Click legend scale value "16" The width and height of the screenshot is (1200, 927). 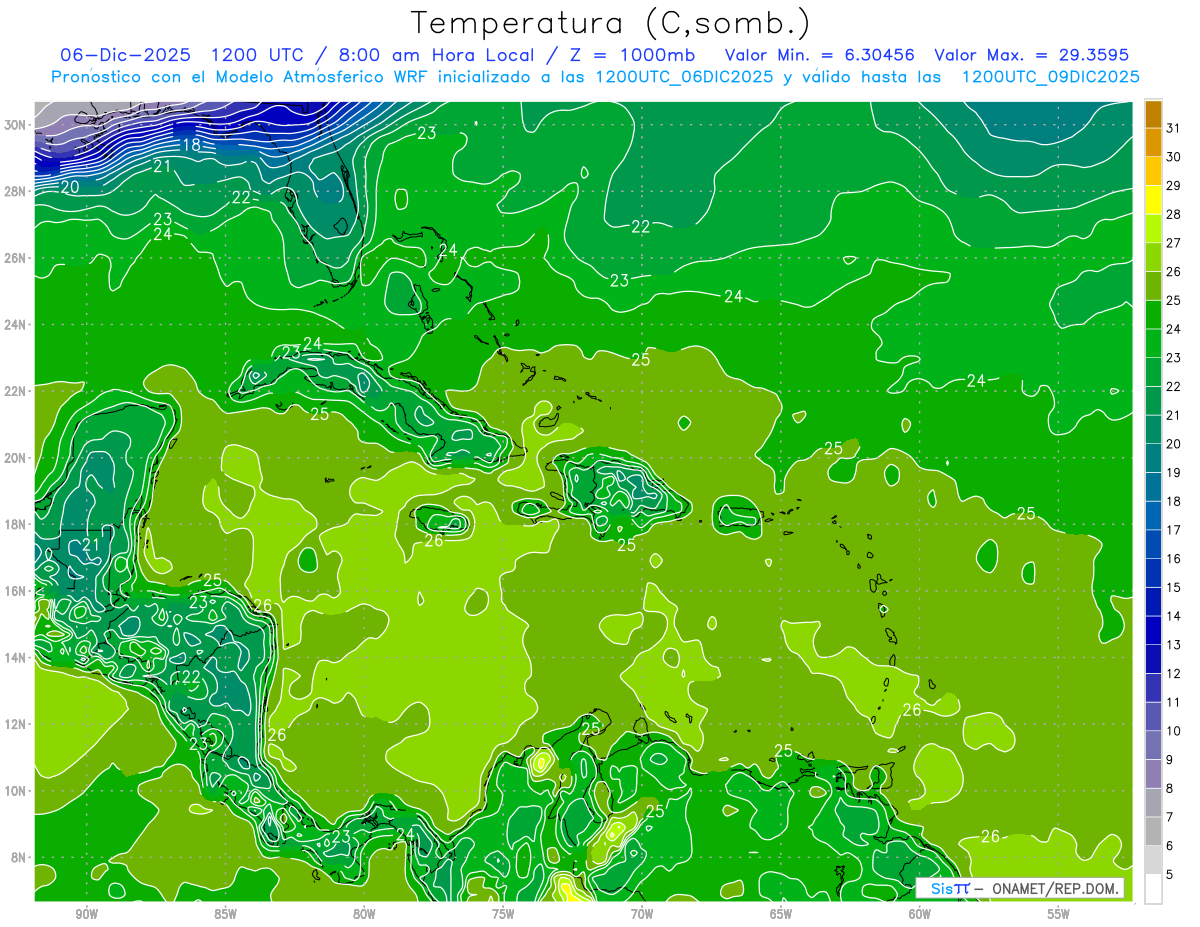coord(1174,558)
